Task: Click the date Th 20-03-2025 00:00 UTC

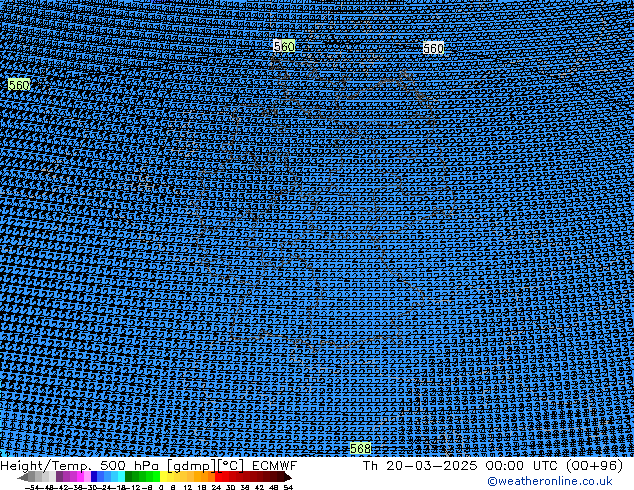Action: point(461,465)
